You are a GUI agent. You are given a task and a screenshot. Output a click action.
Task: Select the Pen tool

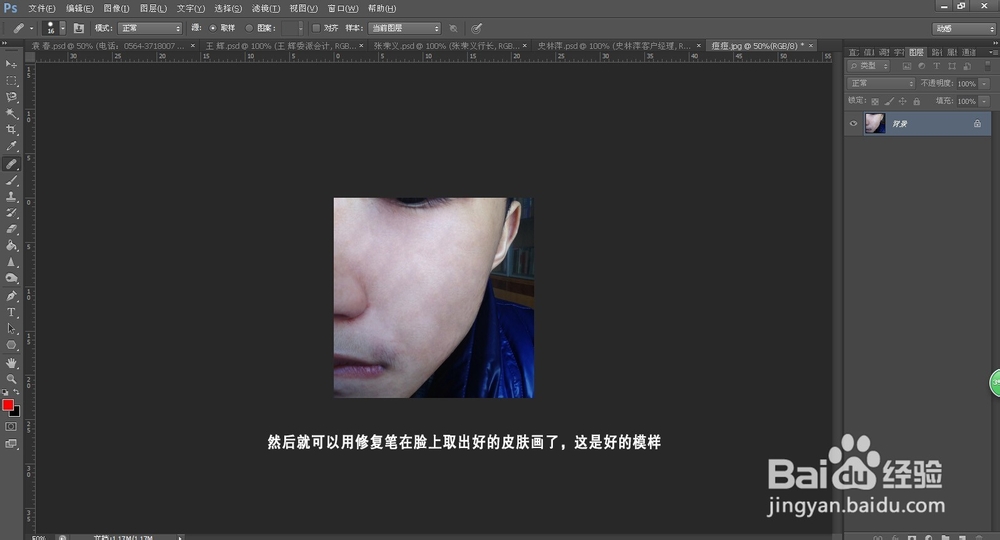(11, 296)
